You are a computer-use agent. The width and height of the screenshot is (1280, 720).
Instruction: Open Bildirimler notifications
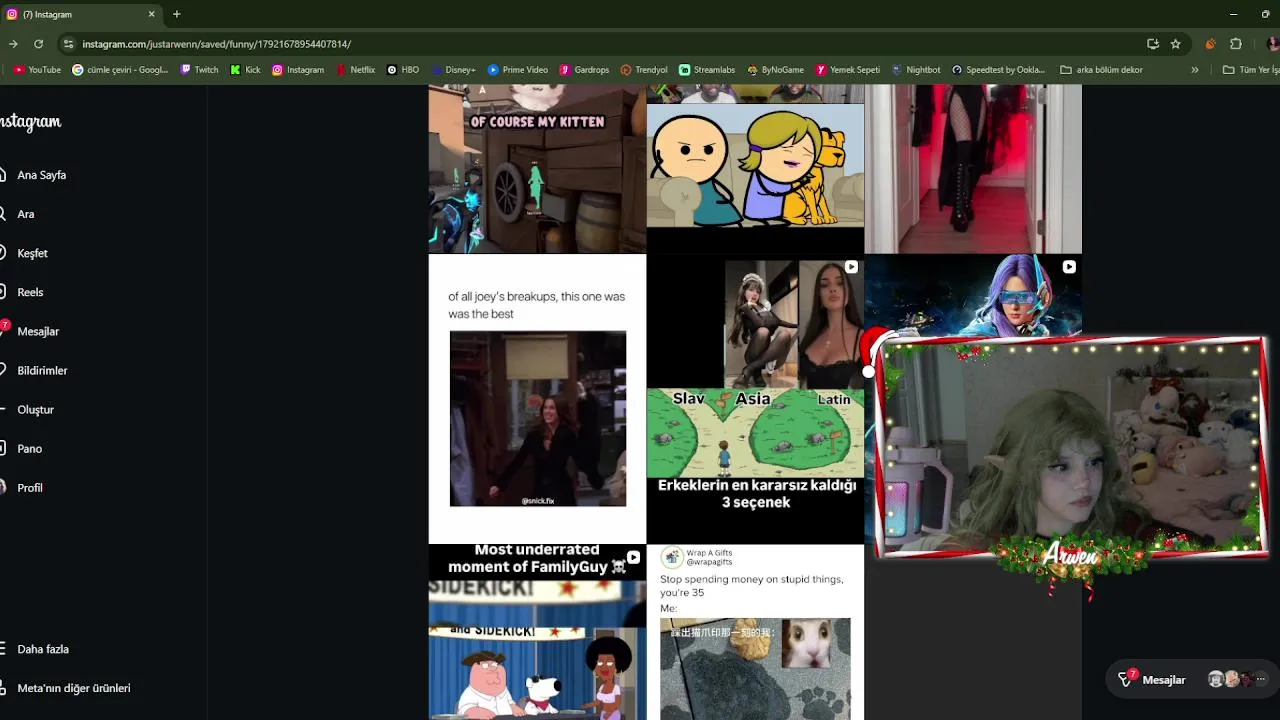[42, 370]
